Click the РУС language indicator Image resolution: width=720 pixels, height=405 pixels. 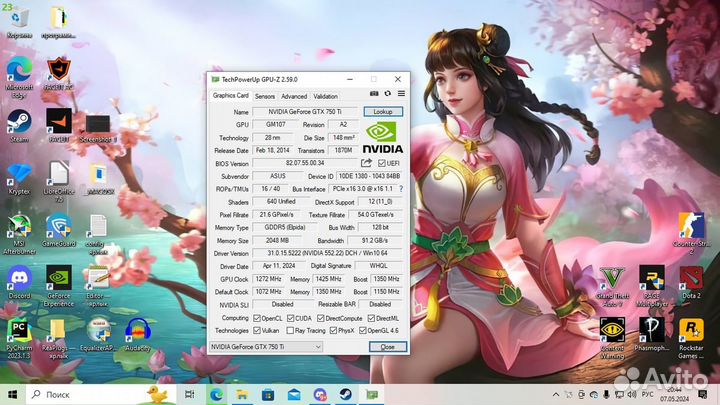(x=647, y=394)
